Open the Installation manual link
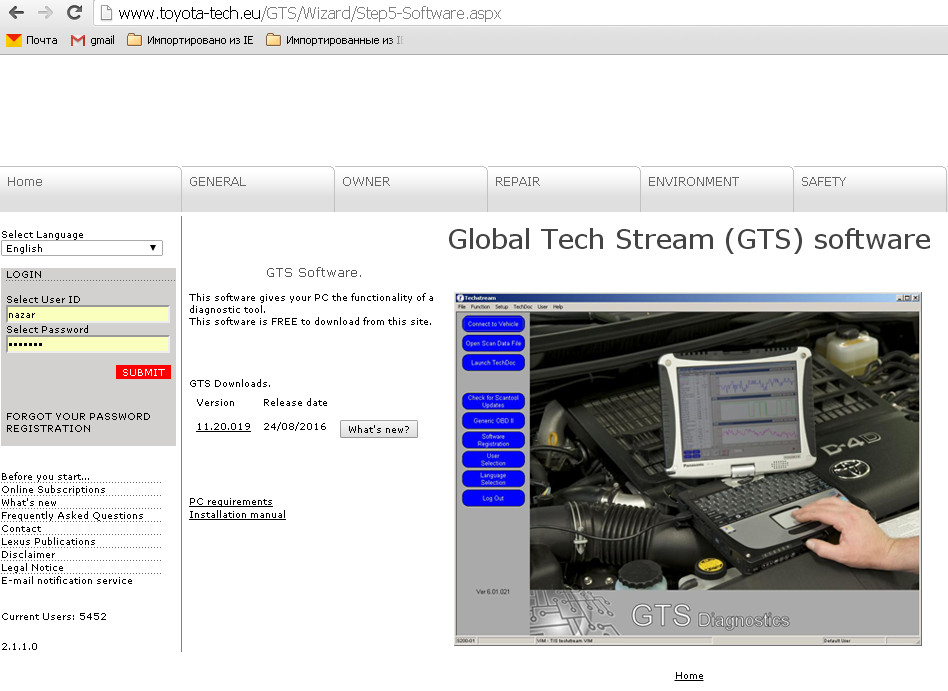Image resolution: width=948 pixels, height=691 pixels. click(237, 515)
